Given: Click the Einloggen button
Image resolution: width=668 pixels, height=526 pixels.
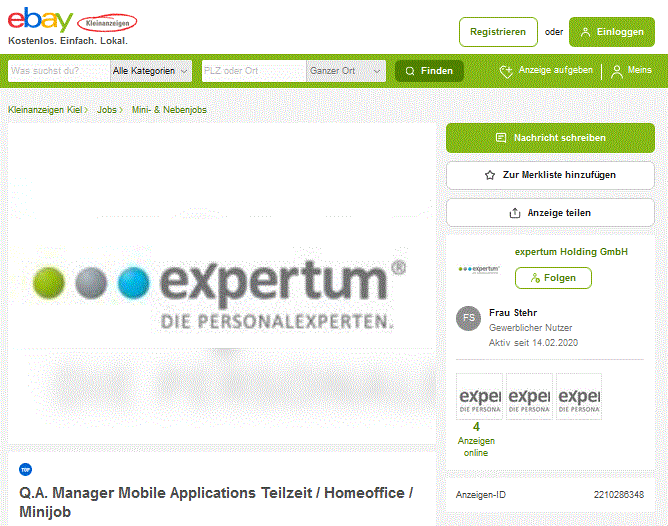Looking at the screenshot, I should point(612,32).
